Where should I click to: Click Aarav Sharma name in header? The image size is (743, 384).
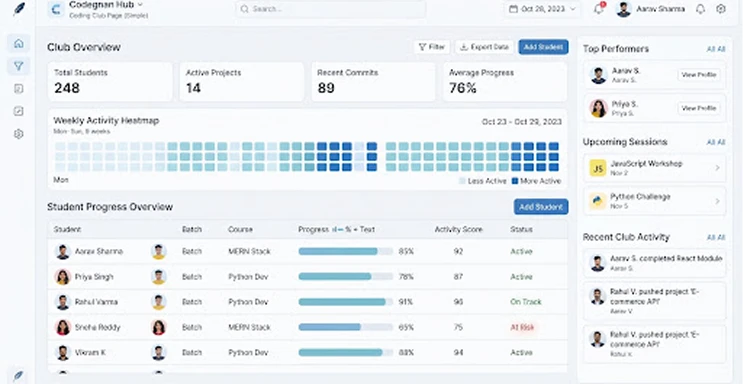pos(660,9)
